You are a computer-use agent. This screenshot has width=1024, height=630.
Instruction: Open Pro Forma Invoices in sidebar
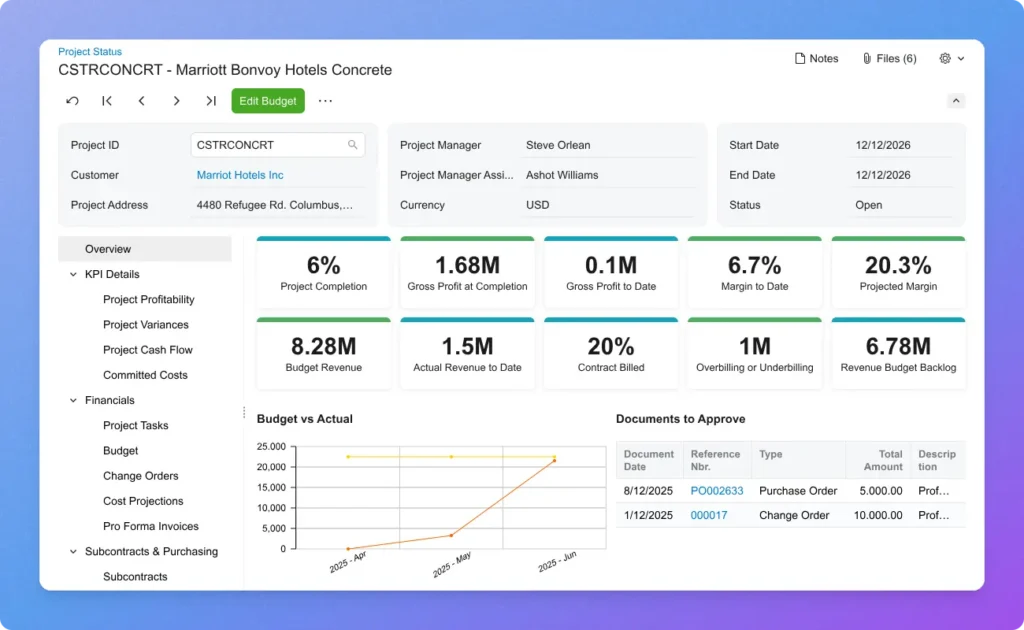coord(151,526)
